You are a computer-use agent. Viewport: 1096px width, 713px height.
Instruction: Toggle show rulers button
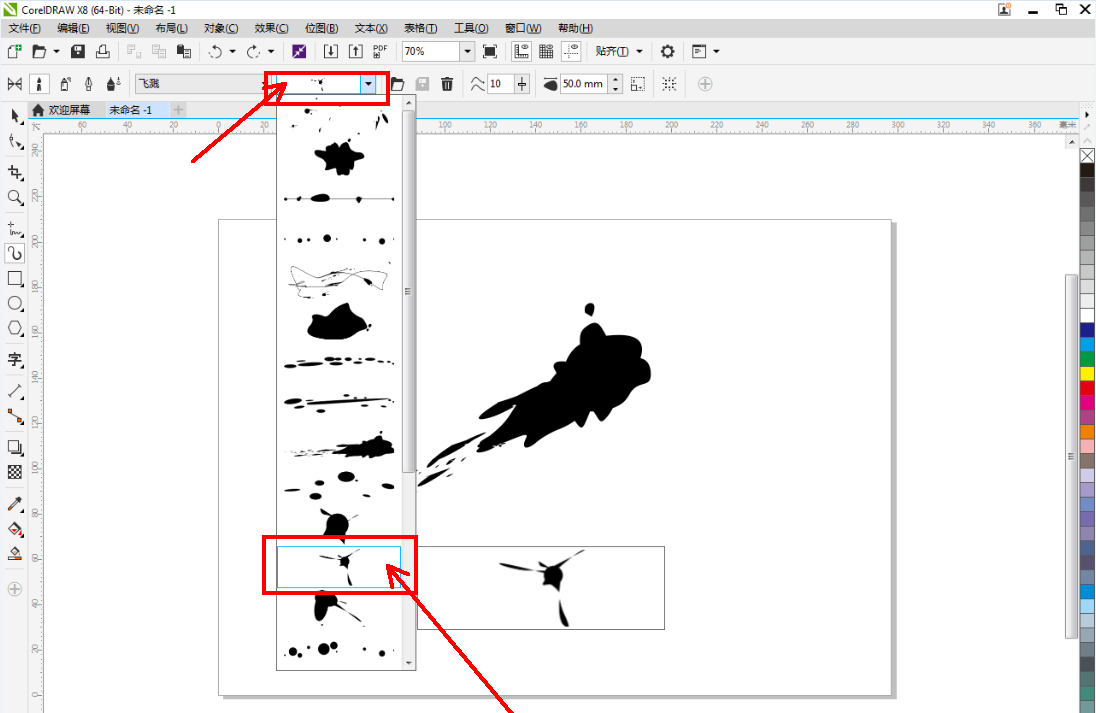[521, 51]
